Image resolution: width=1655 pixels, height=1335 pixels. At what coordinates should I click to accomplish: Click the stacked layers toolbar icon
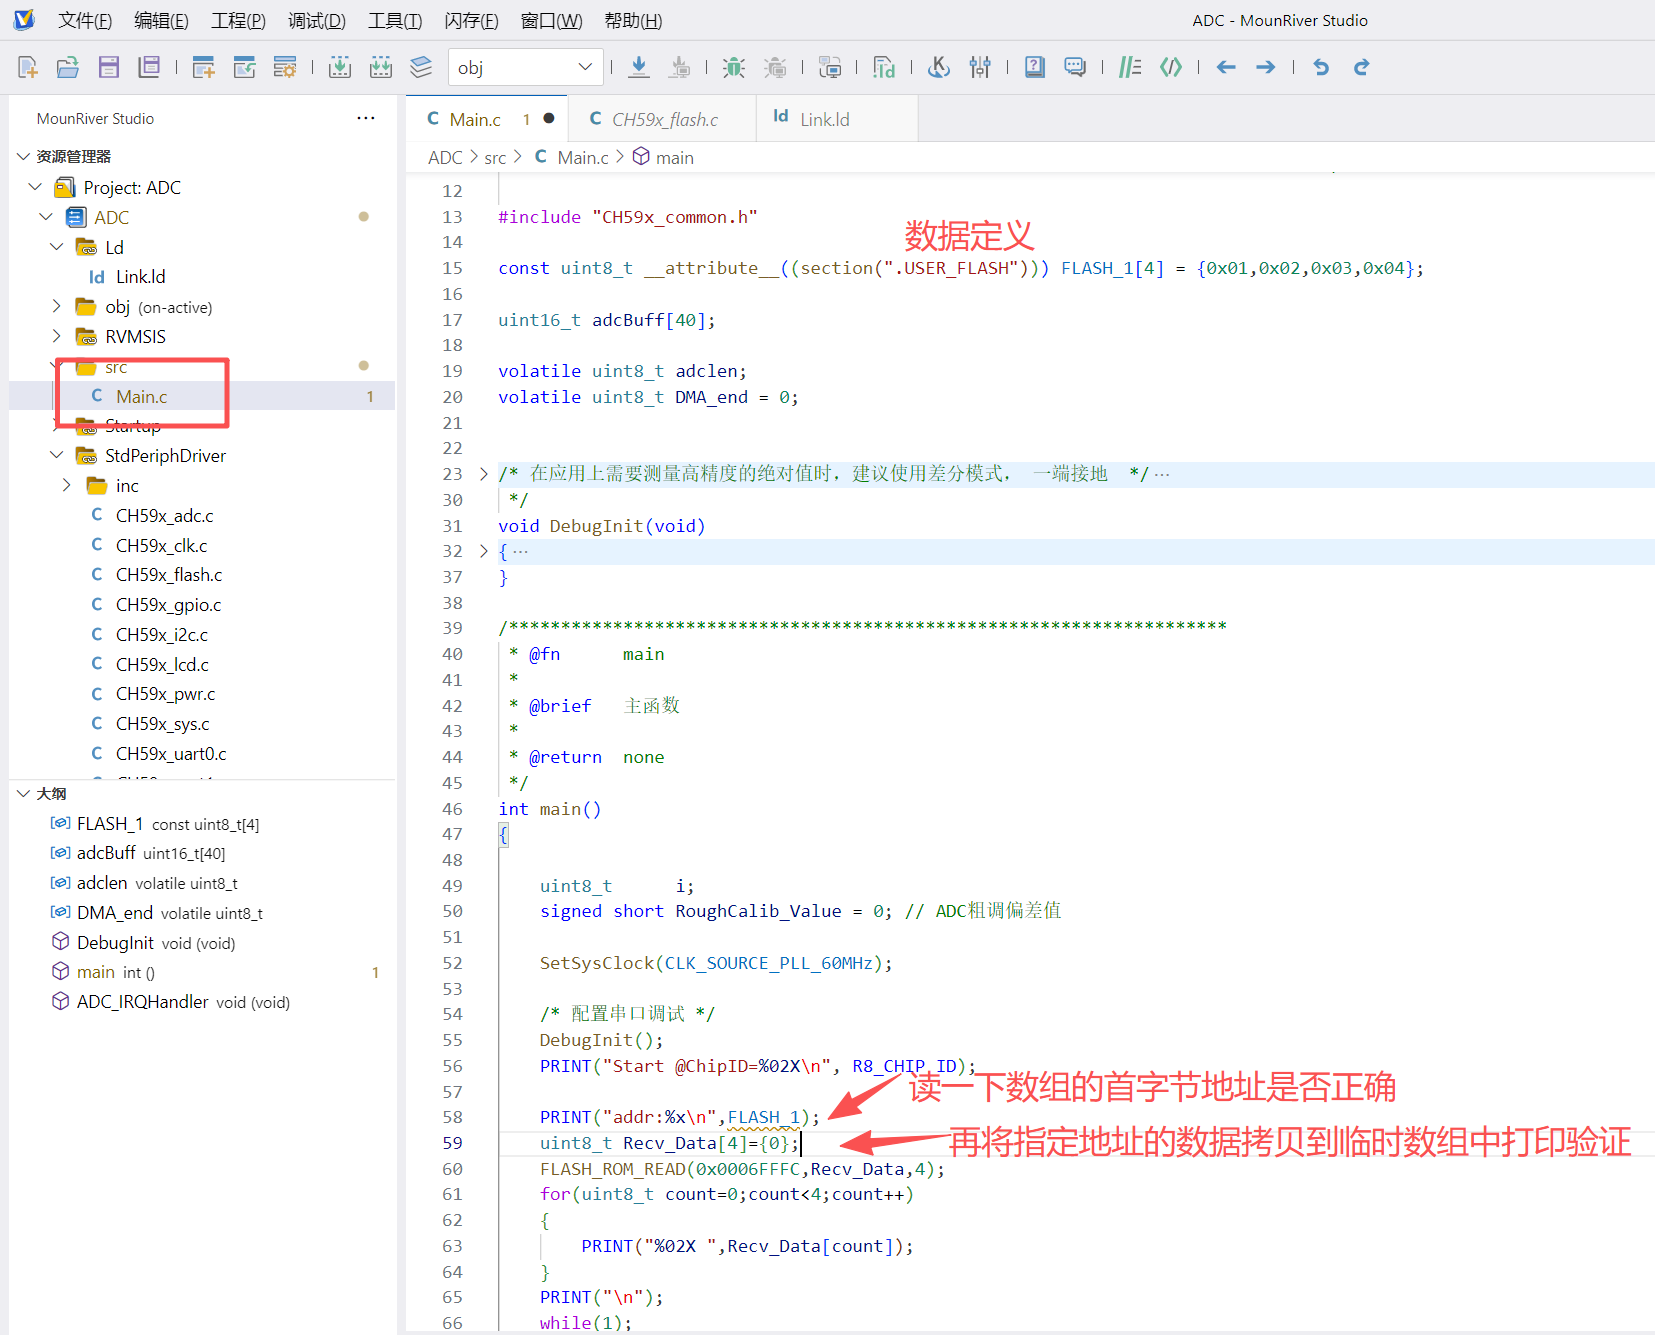pos(421,67)
